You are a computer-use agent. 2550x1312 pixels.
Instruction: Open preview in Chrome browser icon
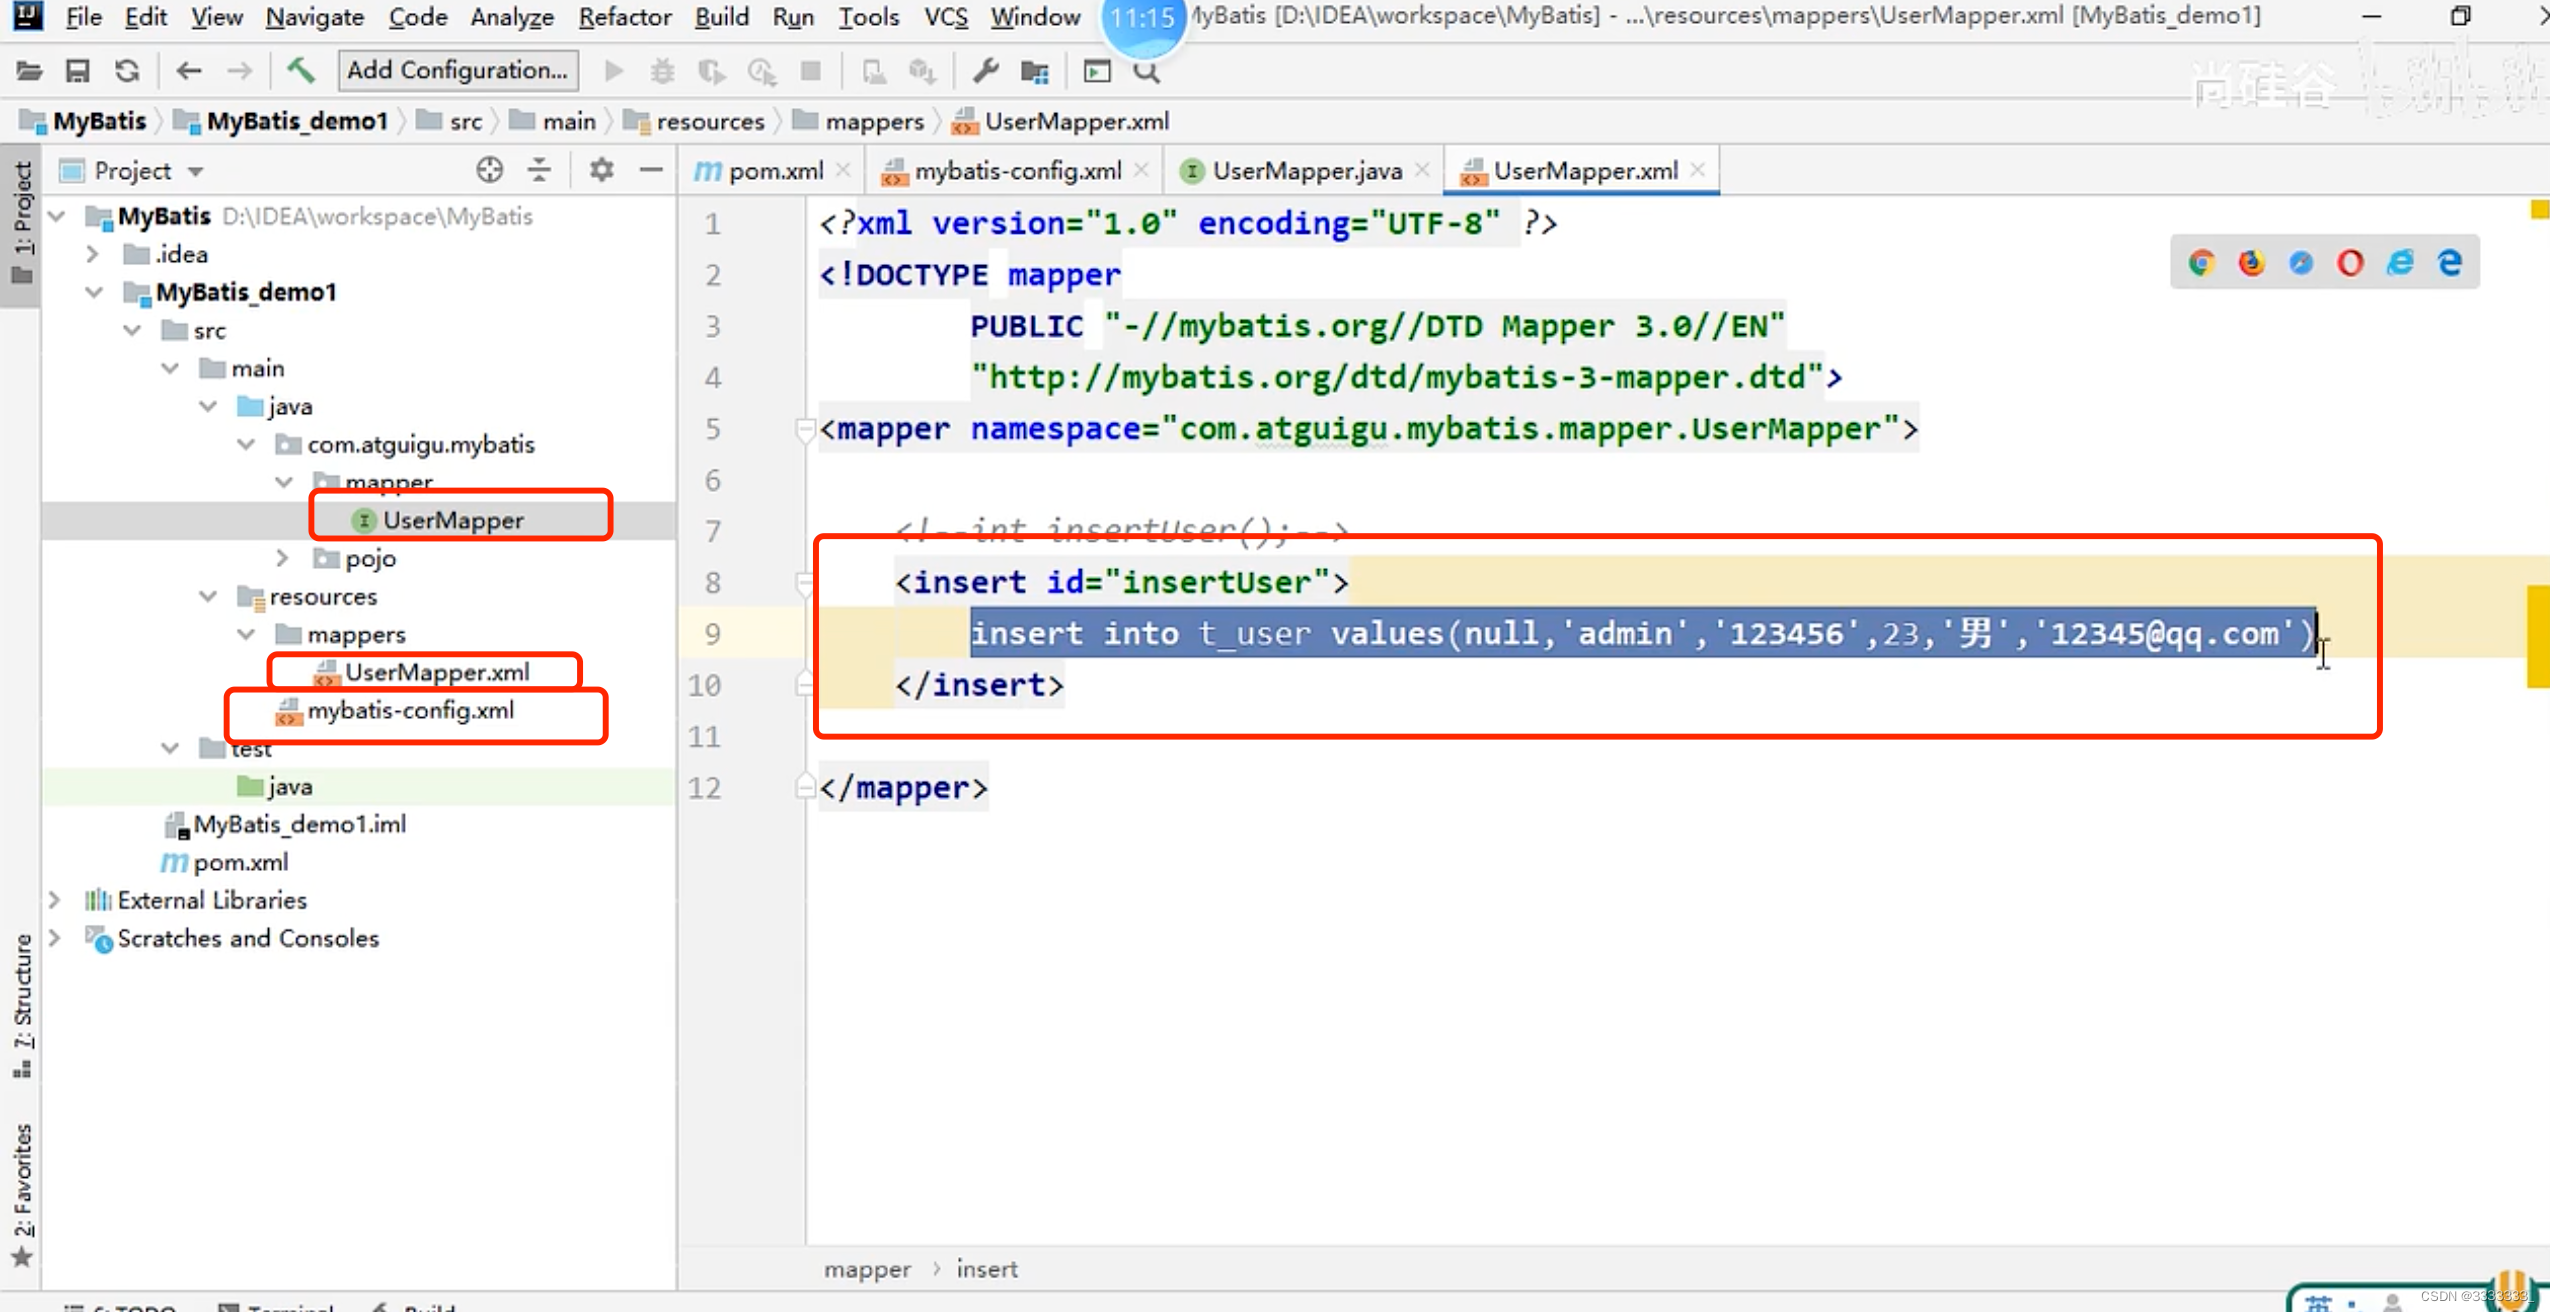[x=2201, y=263]
